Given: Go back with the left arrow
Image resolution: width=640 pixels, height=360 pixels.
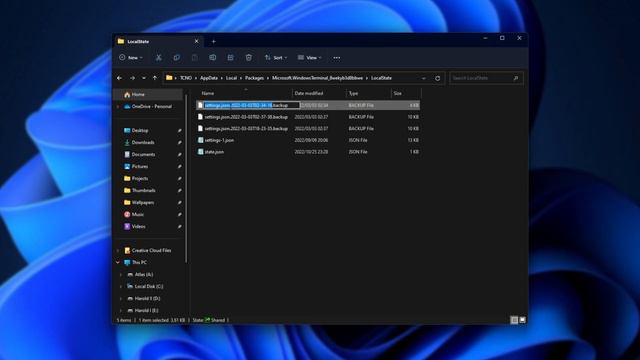Looking at the screenshot, I should (120, 78).
